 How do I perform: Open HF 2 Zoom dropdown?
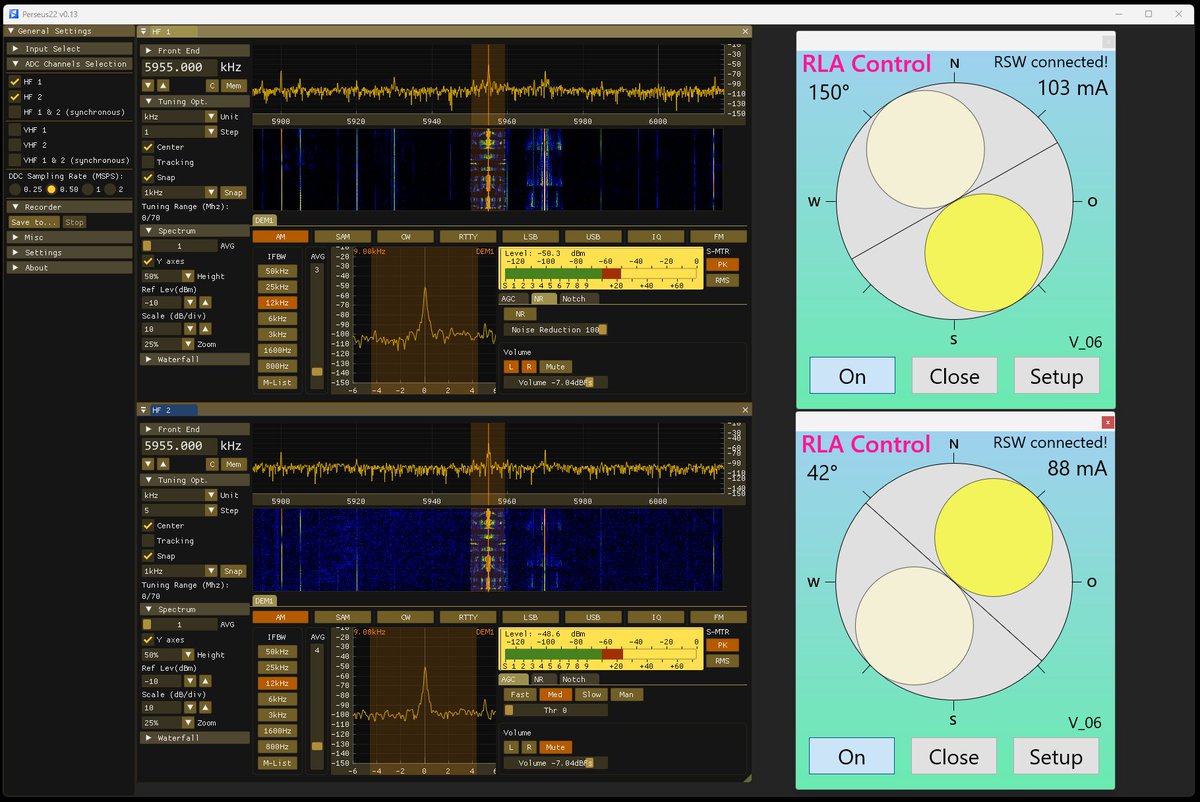coord(190,722)
